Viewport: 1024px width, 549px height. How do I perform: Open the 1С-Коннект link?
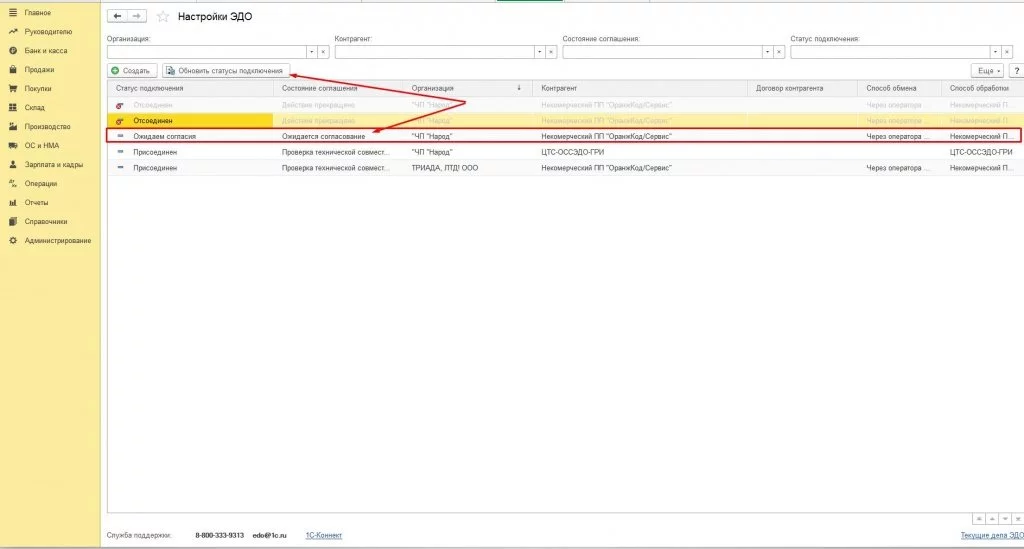[322, 535]
